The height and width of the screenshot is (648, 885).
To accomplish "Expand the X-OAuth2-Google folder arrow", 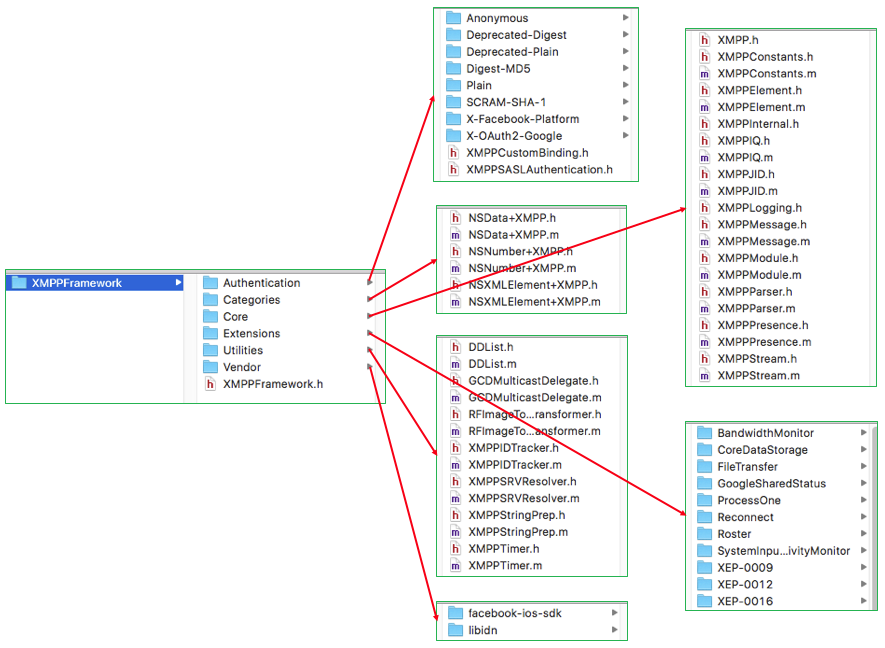I will (x=625, y=135).
